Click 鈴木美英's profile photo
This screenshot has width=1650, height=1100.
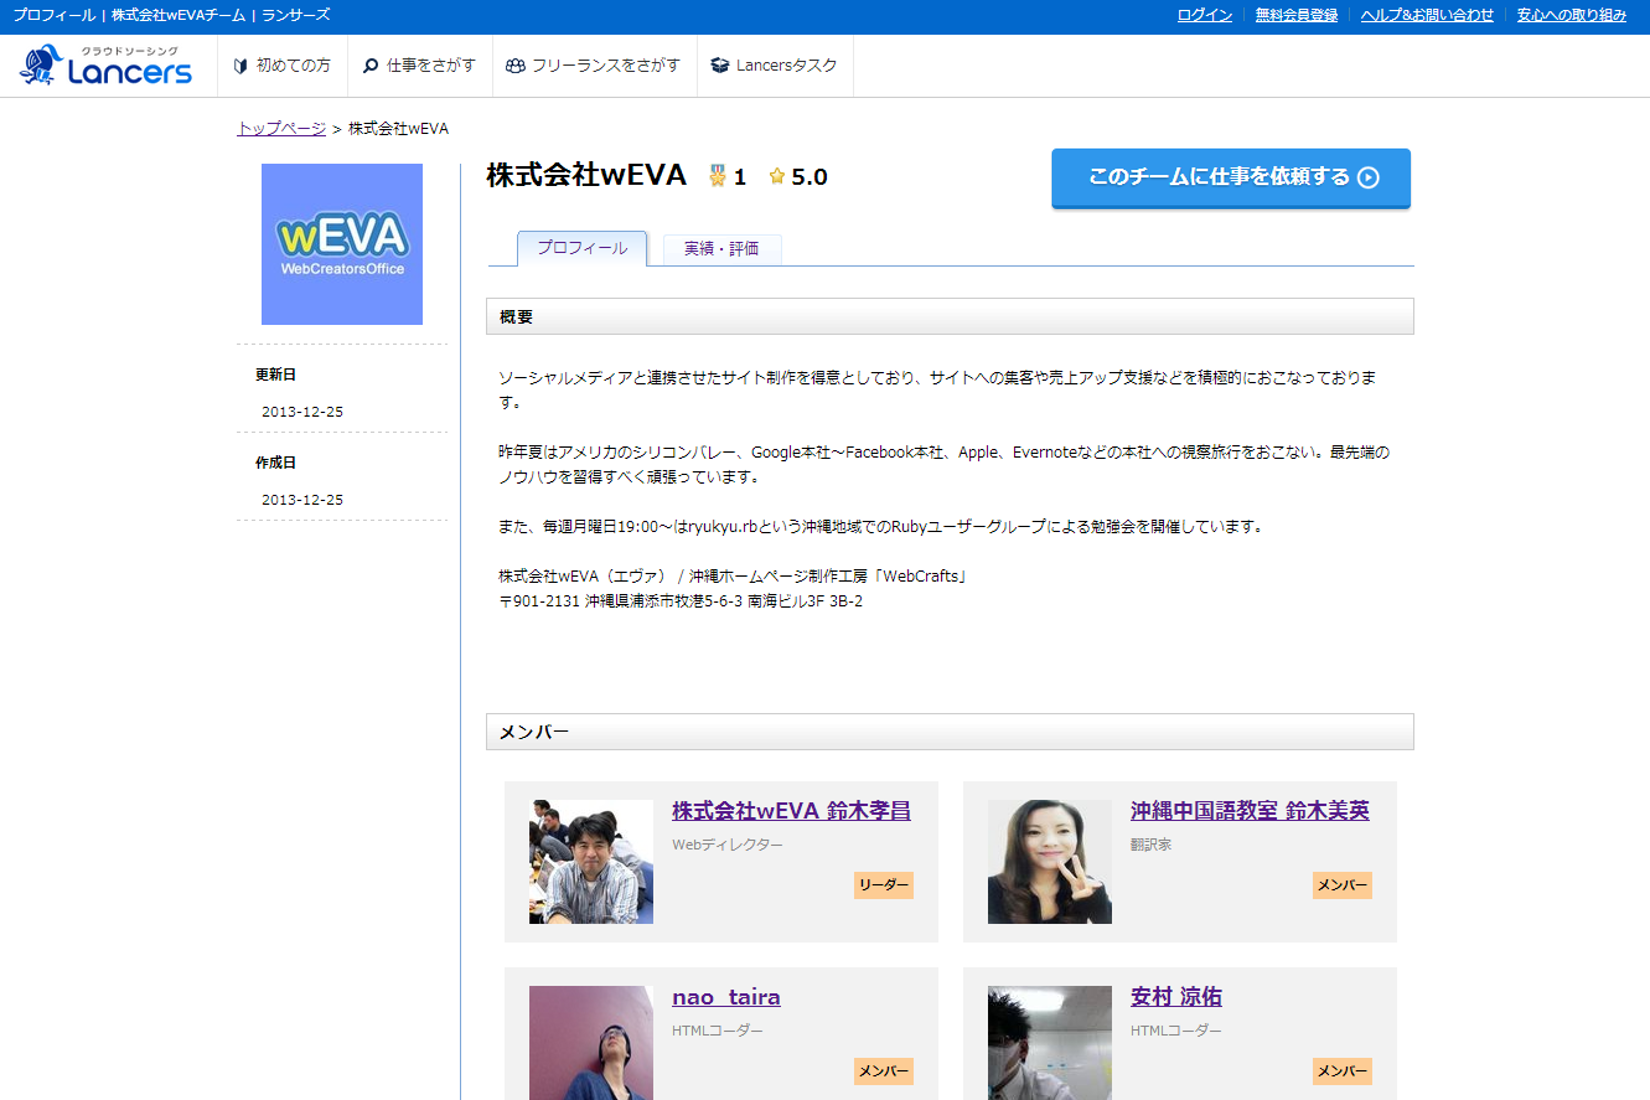(1050, 861)
